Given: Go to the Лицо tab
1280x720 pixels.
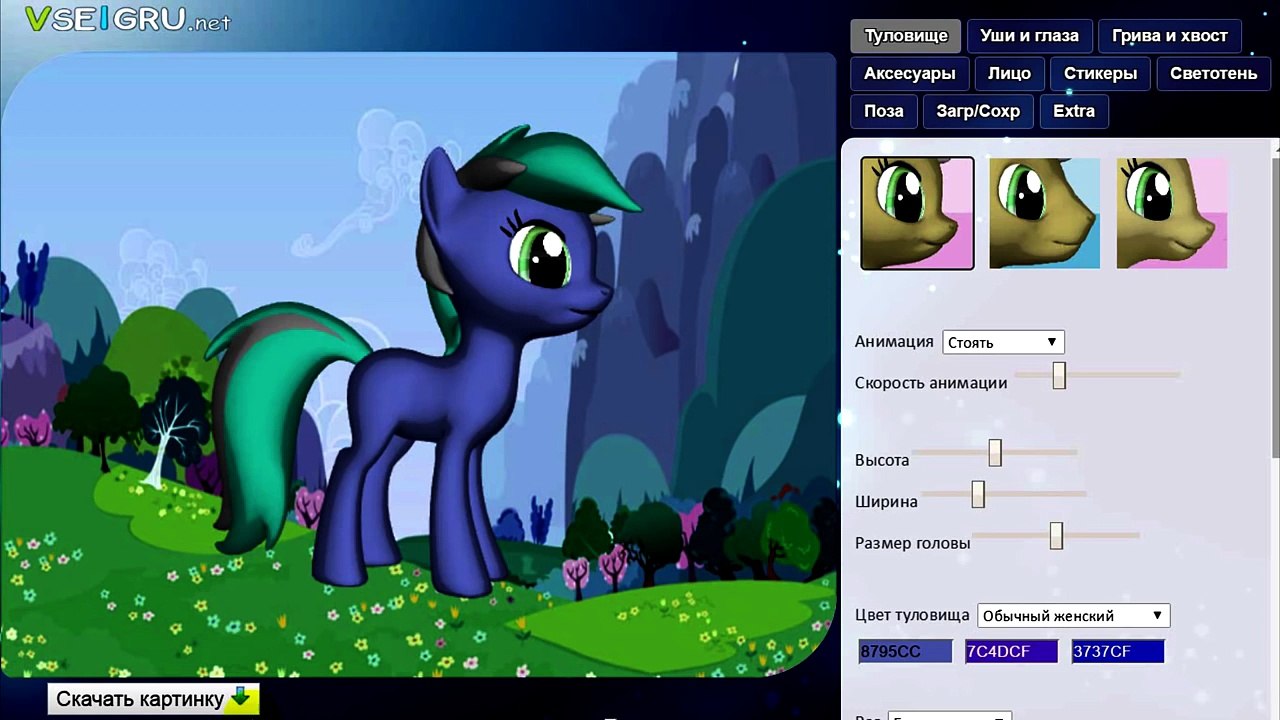Looking at the screenshot, I should (1009, 74).
